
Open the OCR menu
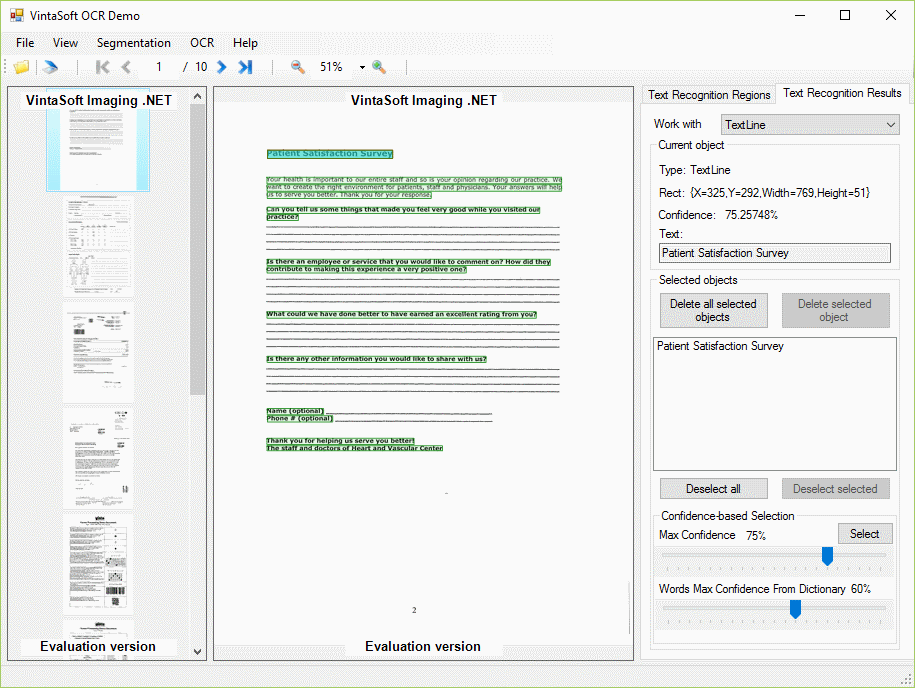click(x=202, y=43)
